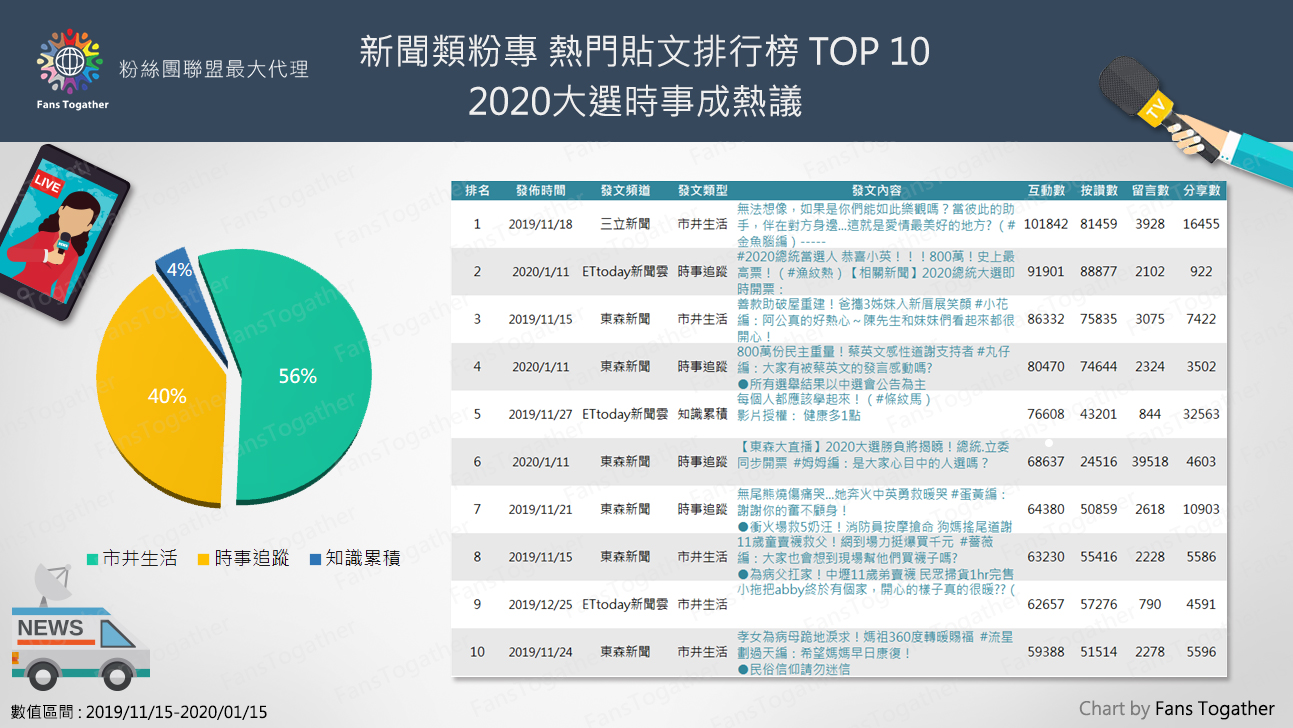Click the post starting 每個人都應該學起來

(835, 407)
